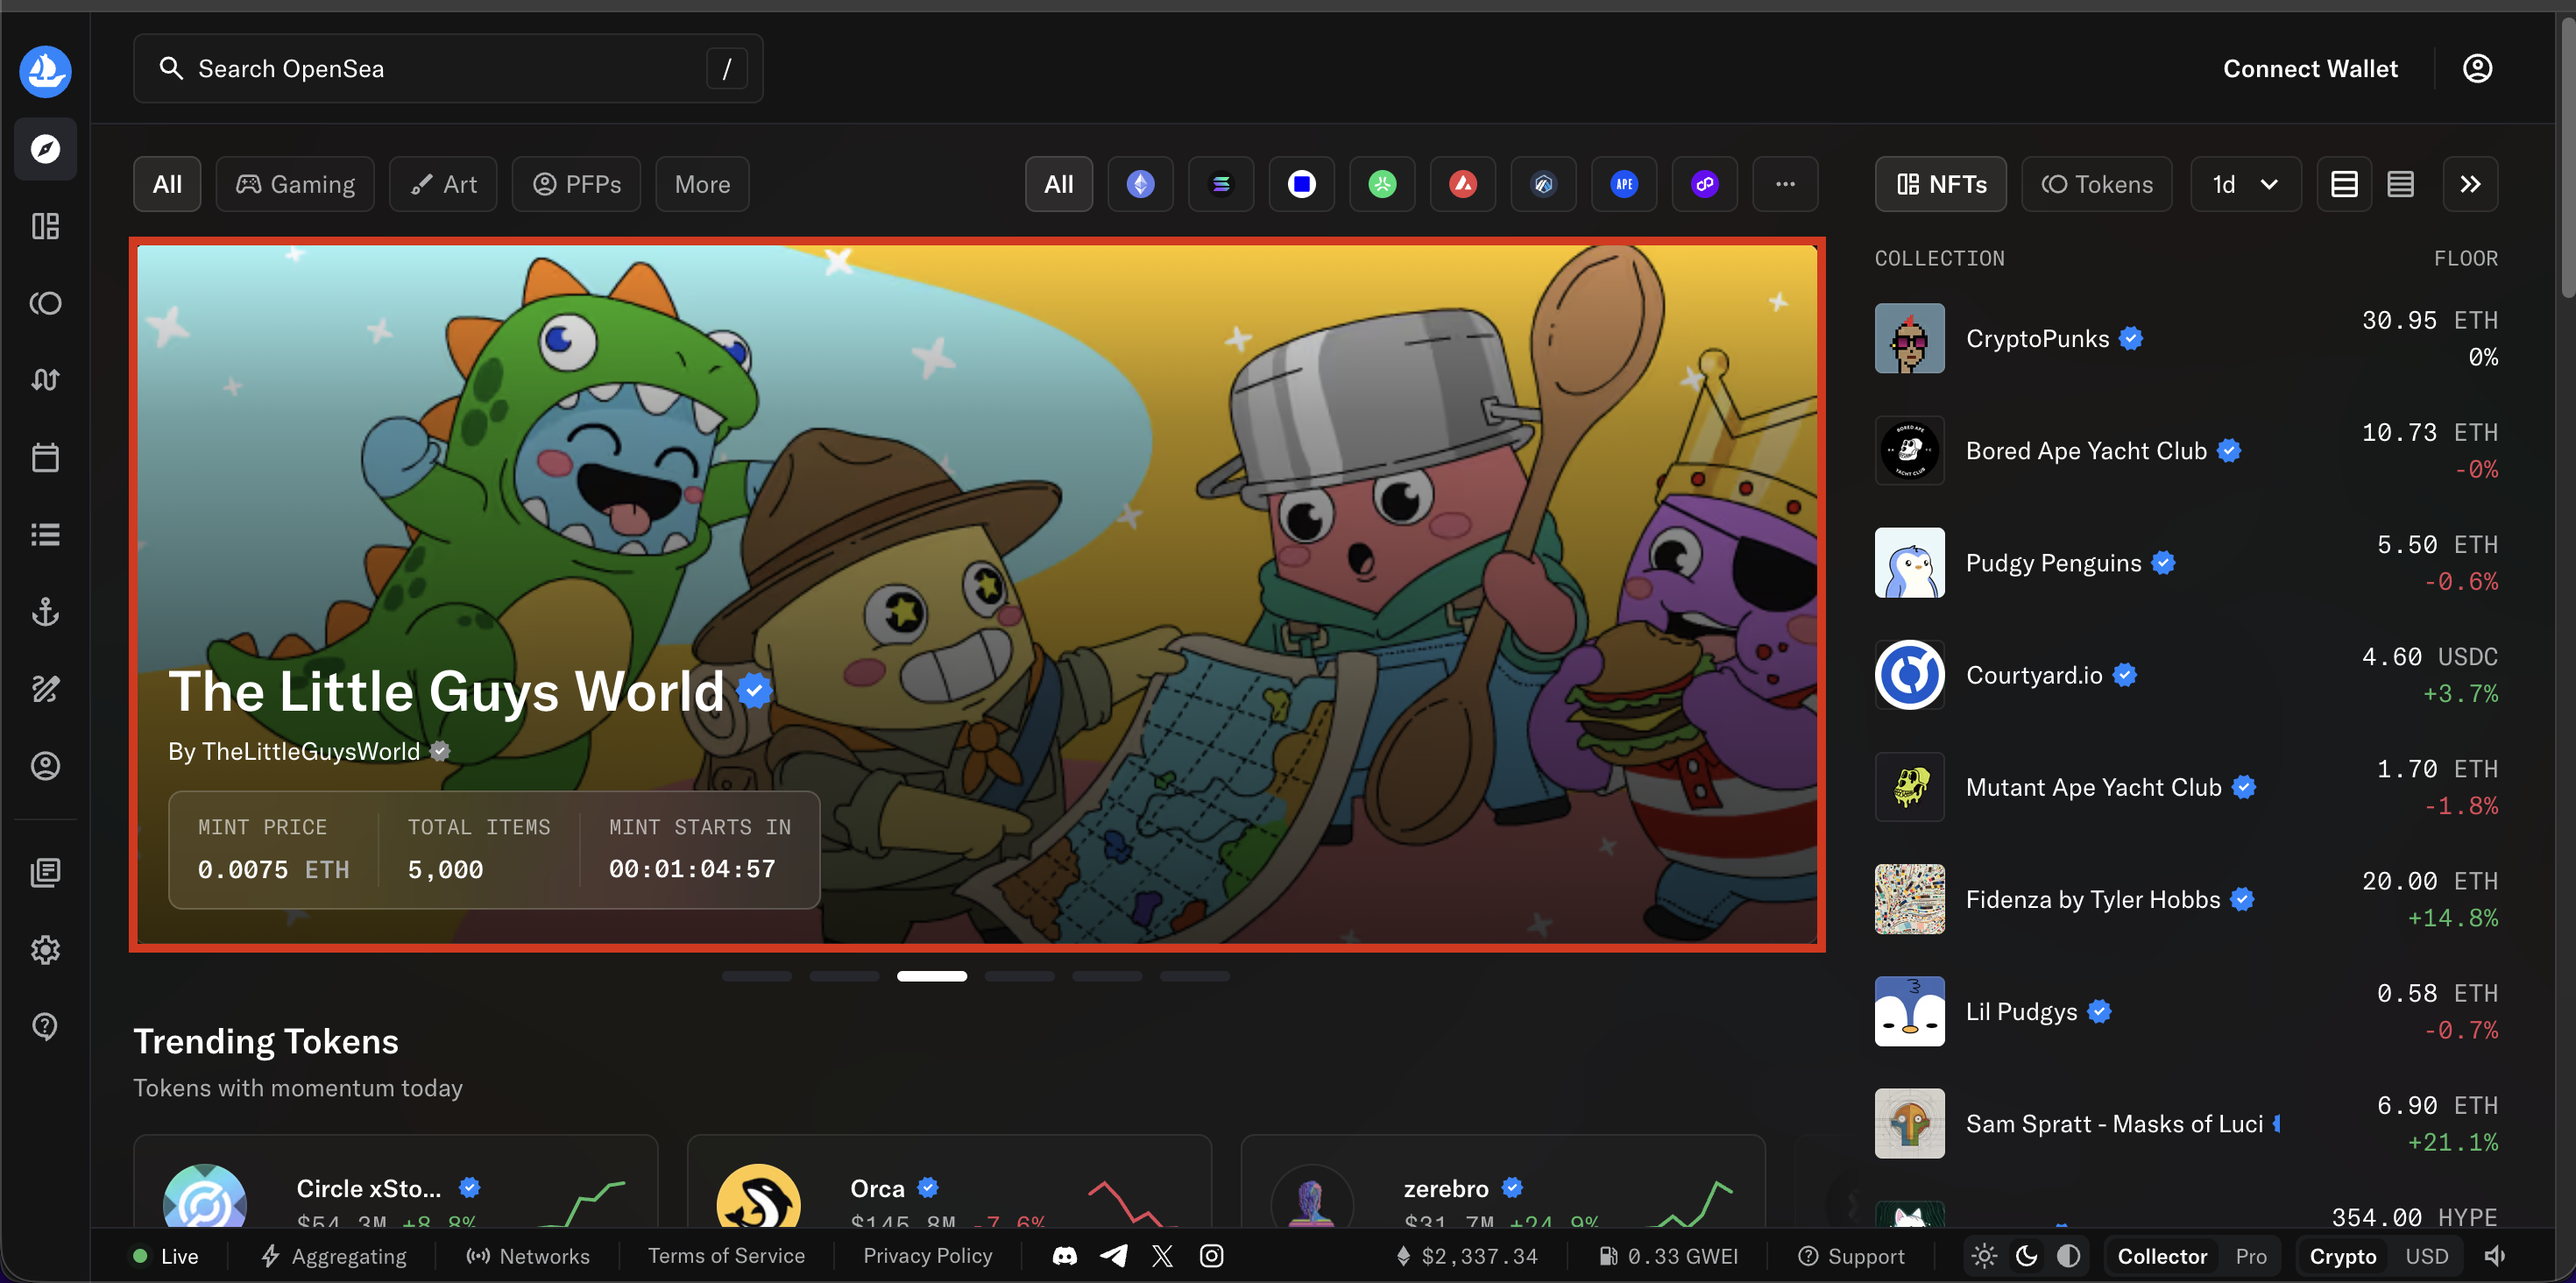
Task: Switch to the NFTs tab
Action: click(x=1940, y=184)
